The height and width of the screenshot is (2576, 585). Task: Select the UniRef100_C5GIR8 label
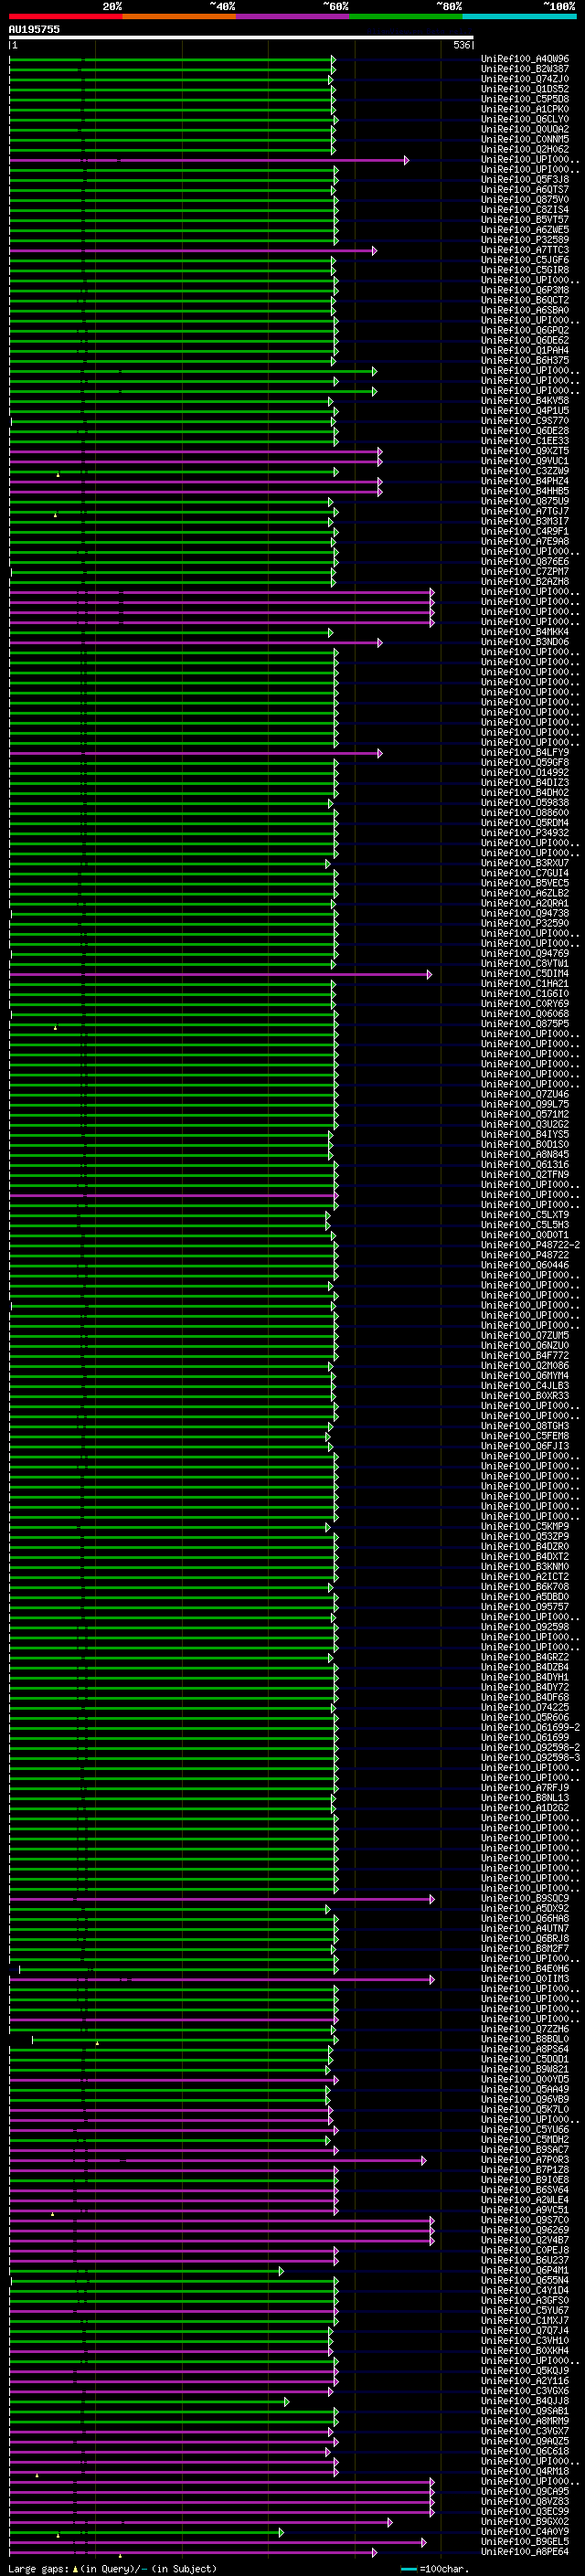point(525,270)
